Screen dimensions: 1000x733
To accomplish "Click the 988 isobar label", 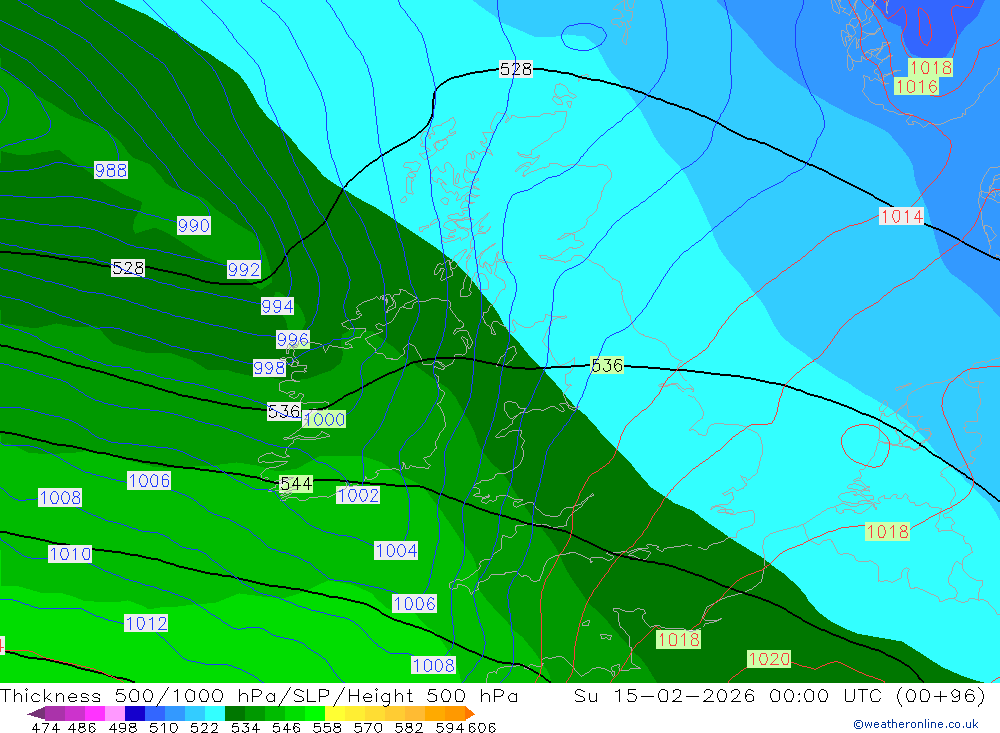I will [x=111, y=170].
